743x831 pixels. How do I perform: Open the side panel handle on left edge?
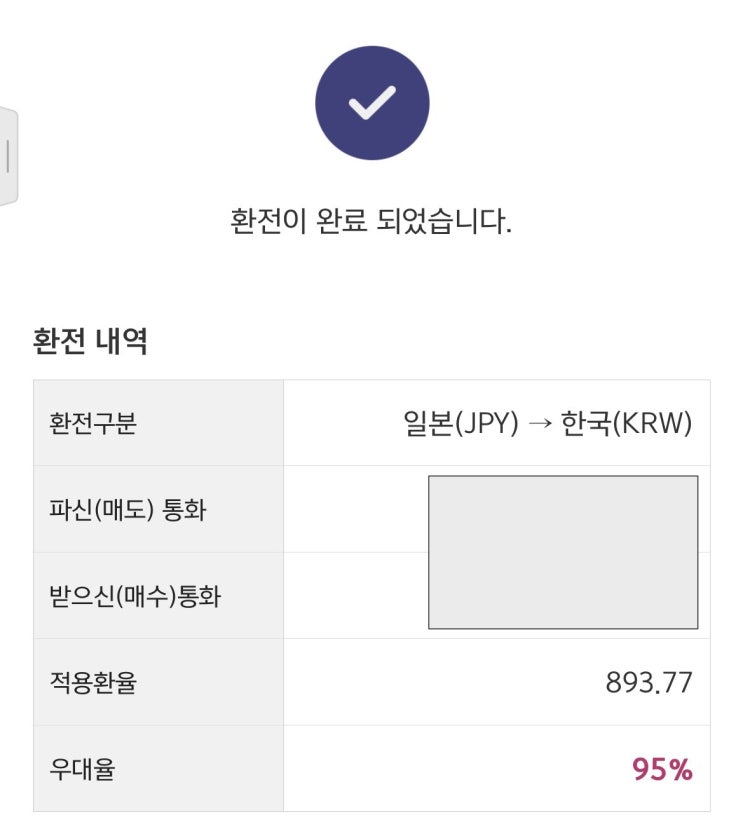coord(8,157)
